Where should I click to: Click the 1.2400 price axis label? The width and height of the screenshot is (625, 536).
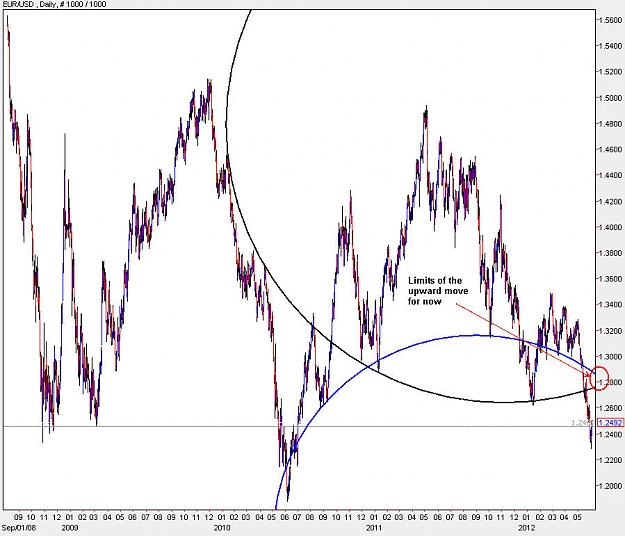point(611,434)
